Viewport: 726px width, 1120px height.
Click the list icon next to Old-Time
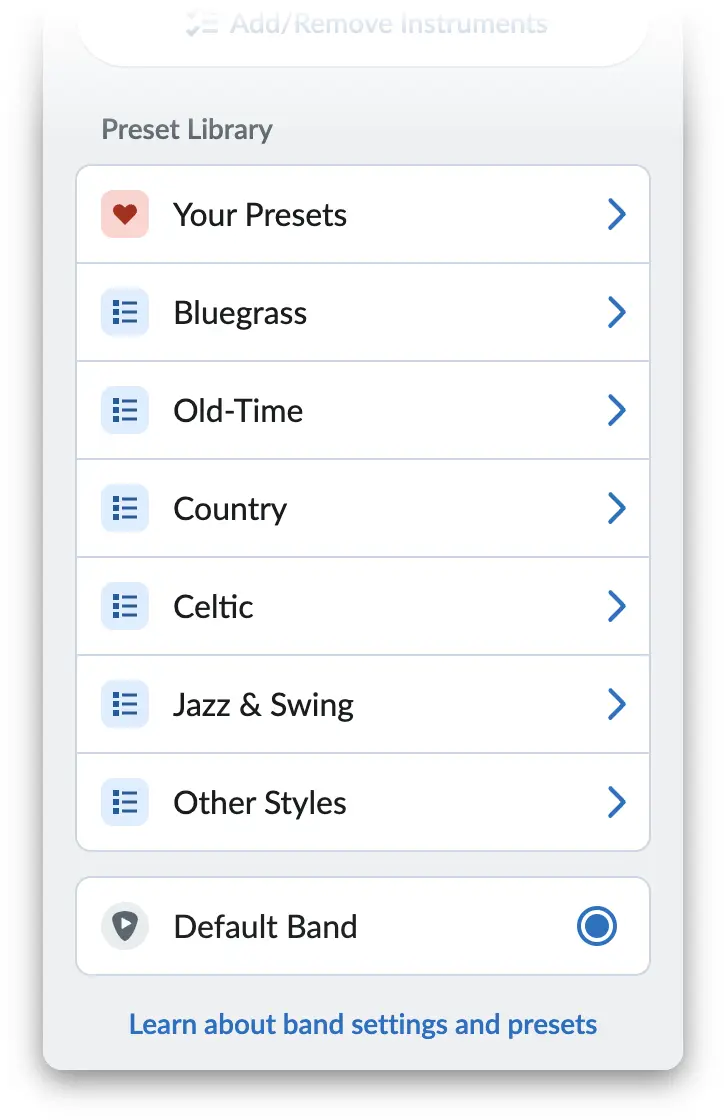point(125,411)
